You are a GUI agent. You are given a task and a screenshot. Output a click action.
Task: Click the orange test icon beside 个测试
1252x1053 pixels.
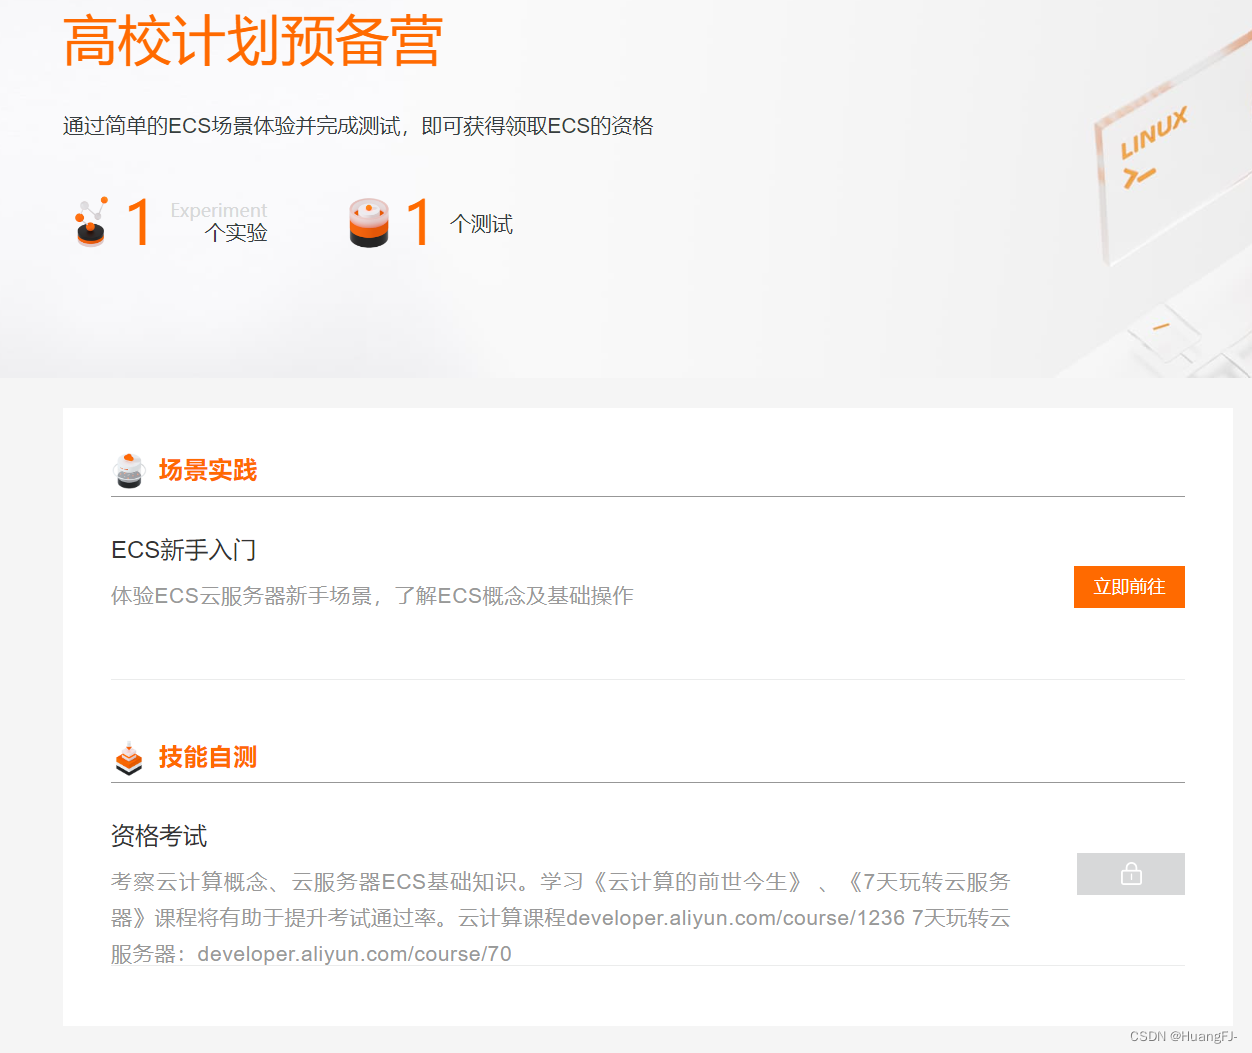[x=369, y=222]
